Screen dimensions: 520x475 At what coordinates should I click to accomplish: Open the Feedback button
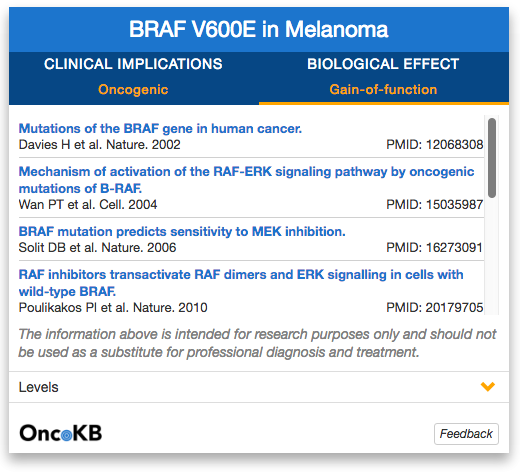(x=466, y=434)
